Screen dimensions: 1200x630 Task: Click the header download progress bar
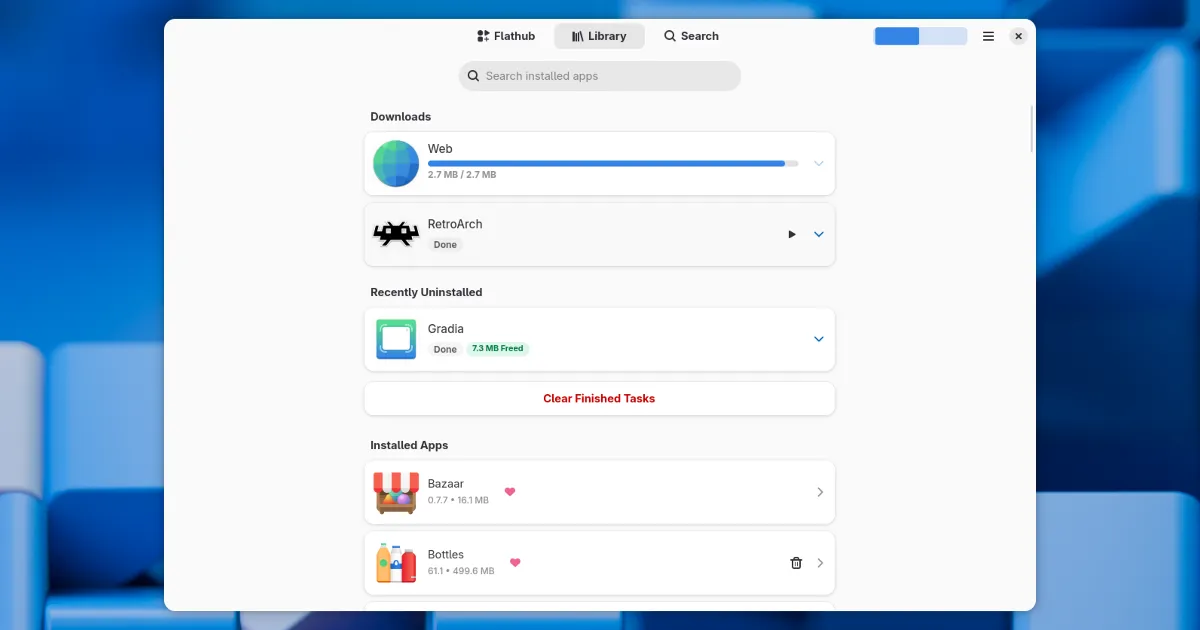click(x=920, y=36)
